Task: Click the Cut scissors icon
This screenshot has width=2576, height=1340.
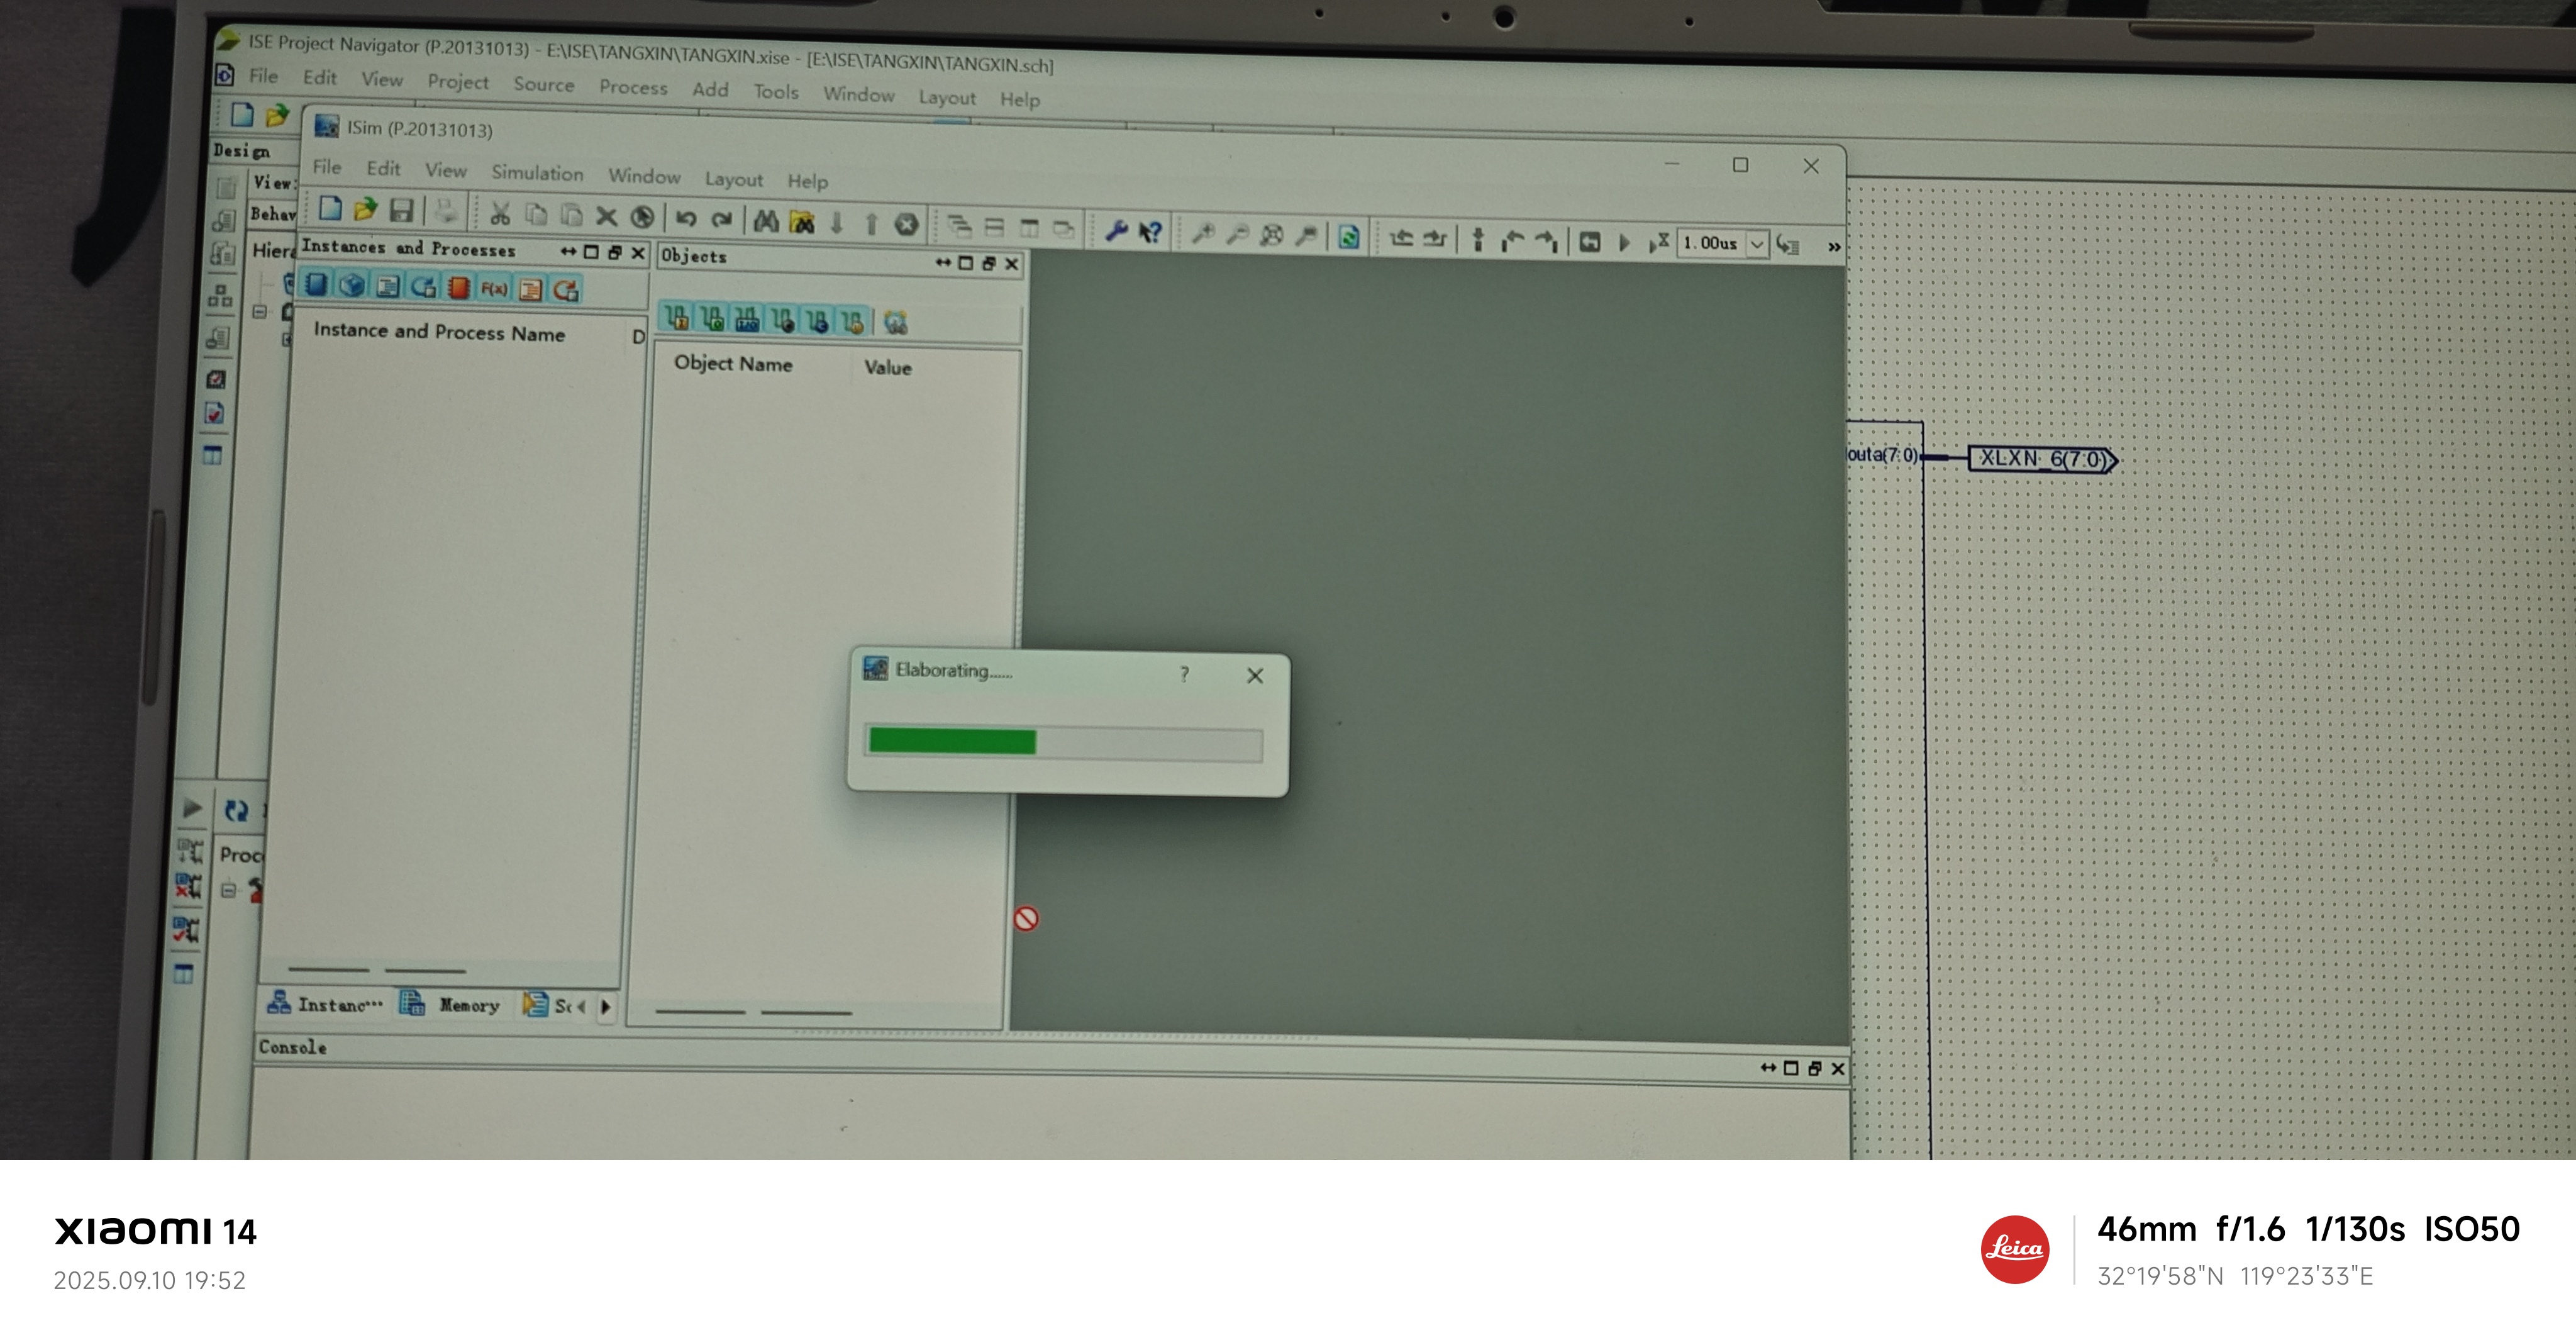Action: [500, 214]
